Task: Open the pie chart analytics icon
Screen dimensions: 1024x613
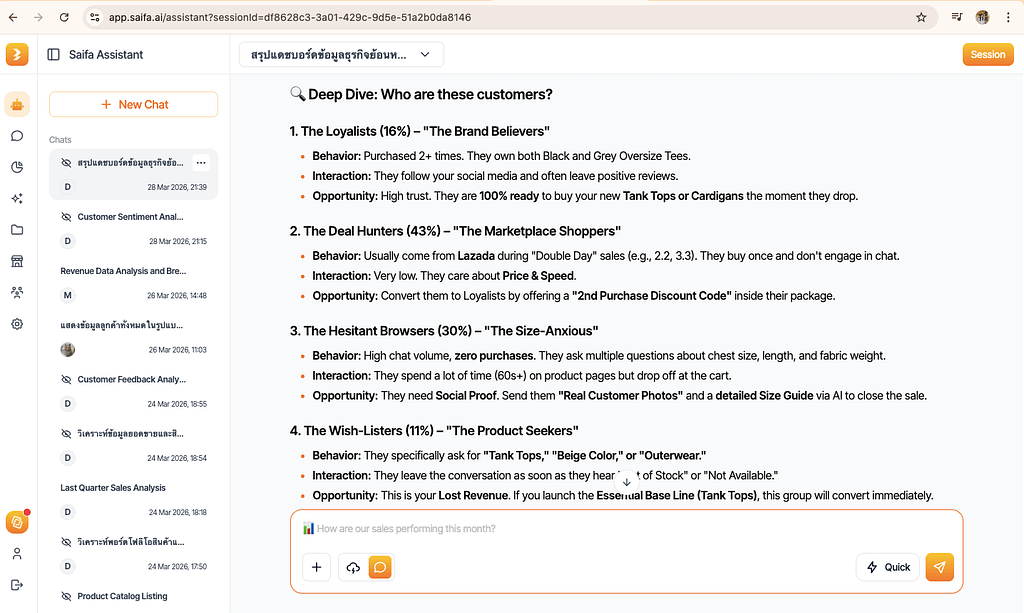Action: [x=17, y=167]
